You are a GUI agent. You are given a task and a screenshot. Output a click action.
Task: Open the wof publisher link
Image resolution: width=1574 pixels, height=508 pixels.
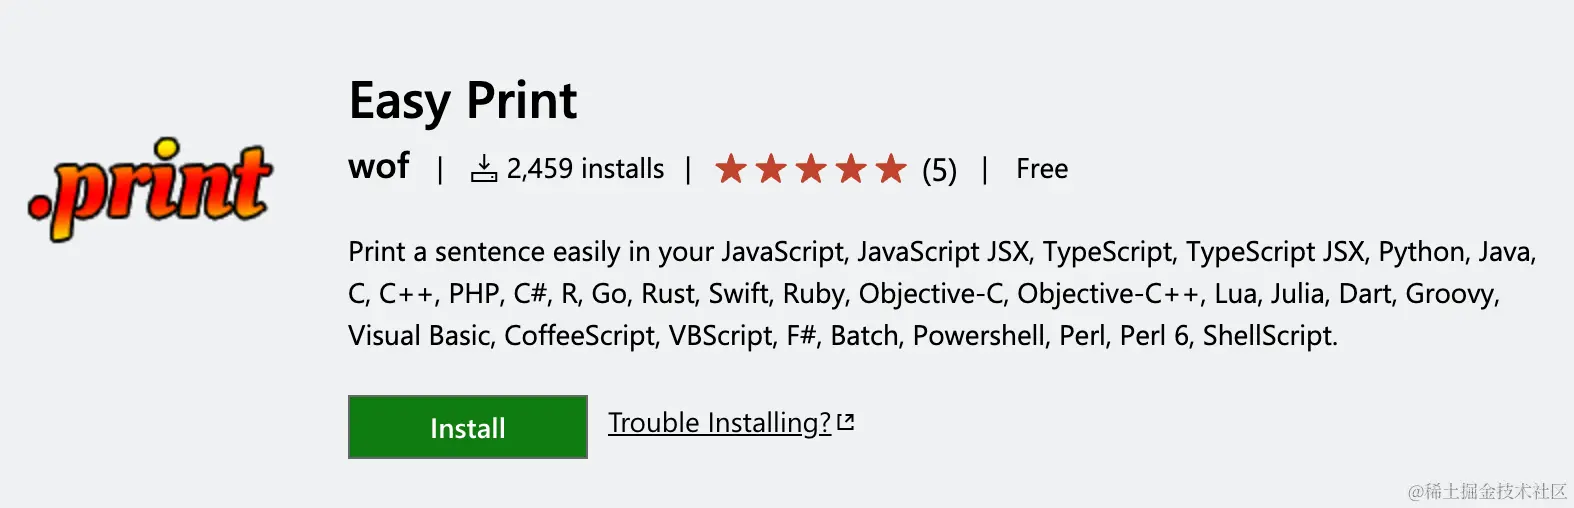tap(379, 166)
